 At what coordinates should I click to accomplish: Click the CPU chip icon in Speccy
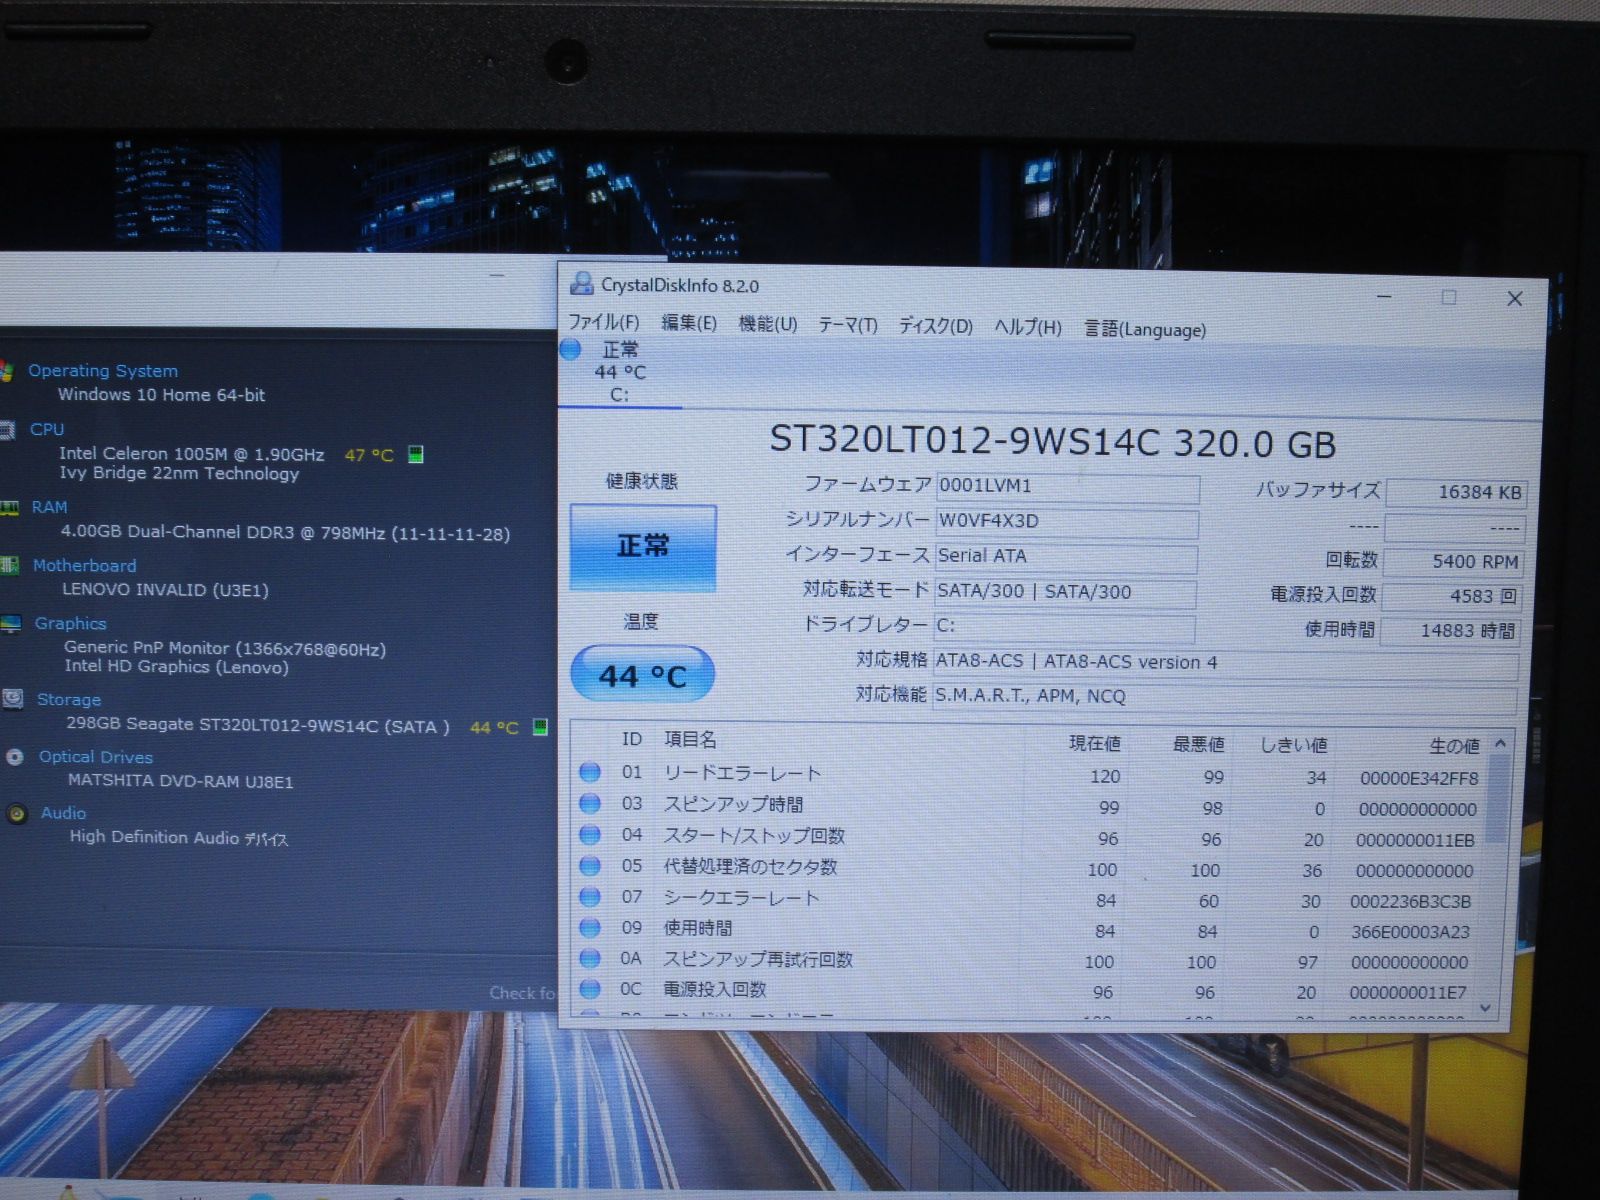click(x=7, y=430)
